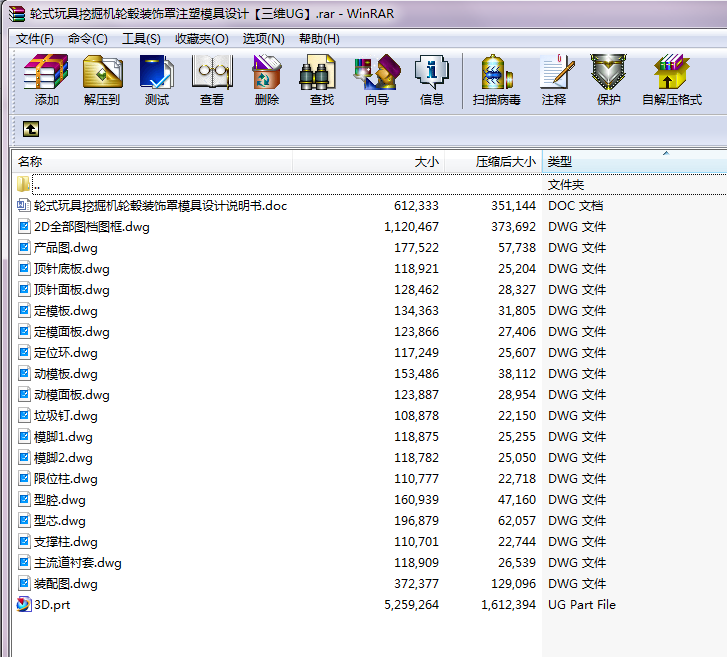Click the 'DOC 文档' type cell
This screenshot has height=657, width=727.
[575, 205]
